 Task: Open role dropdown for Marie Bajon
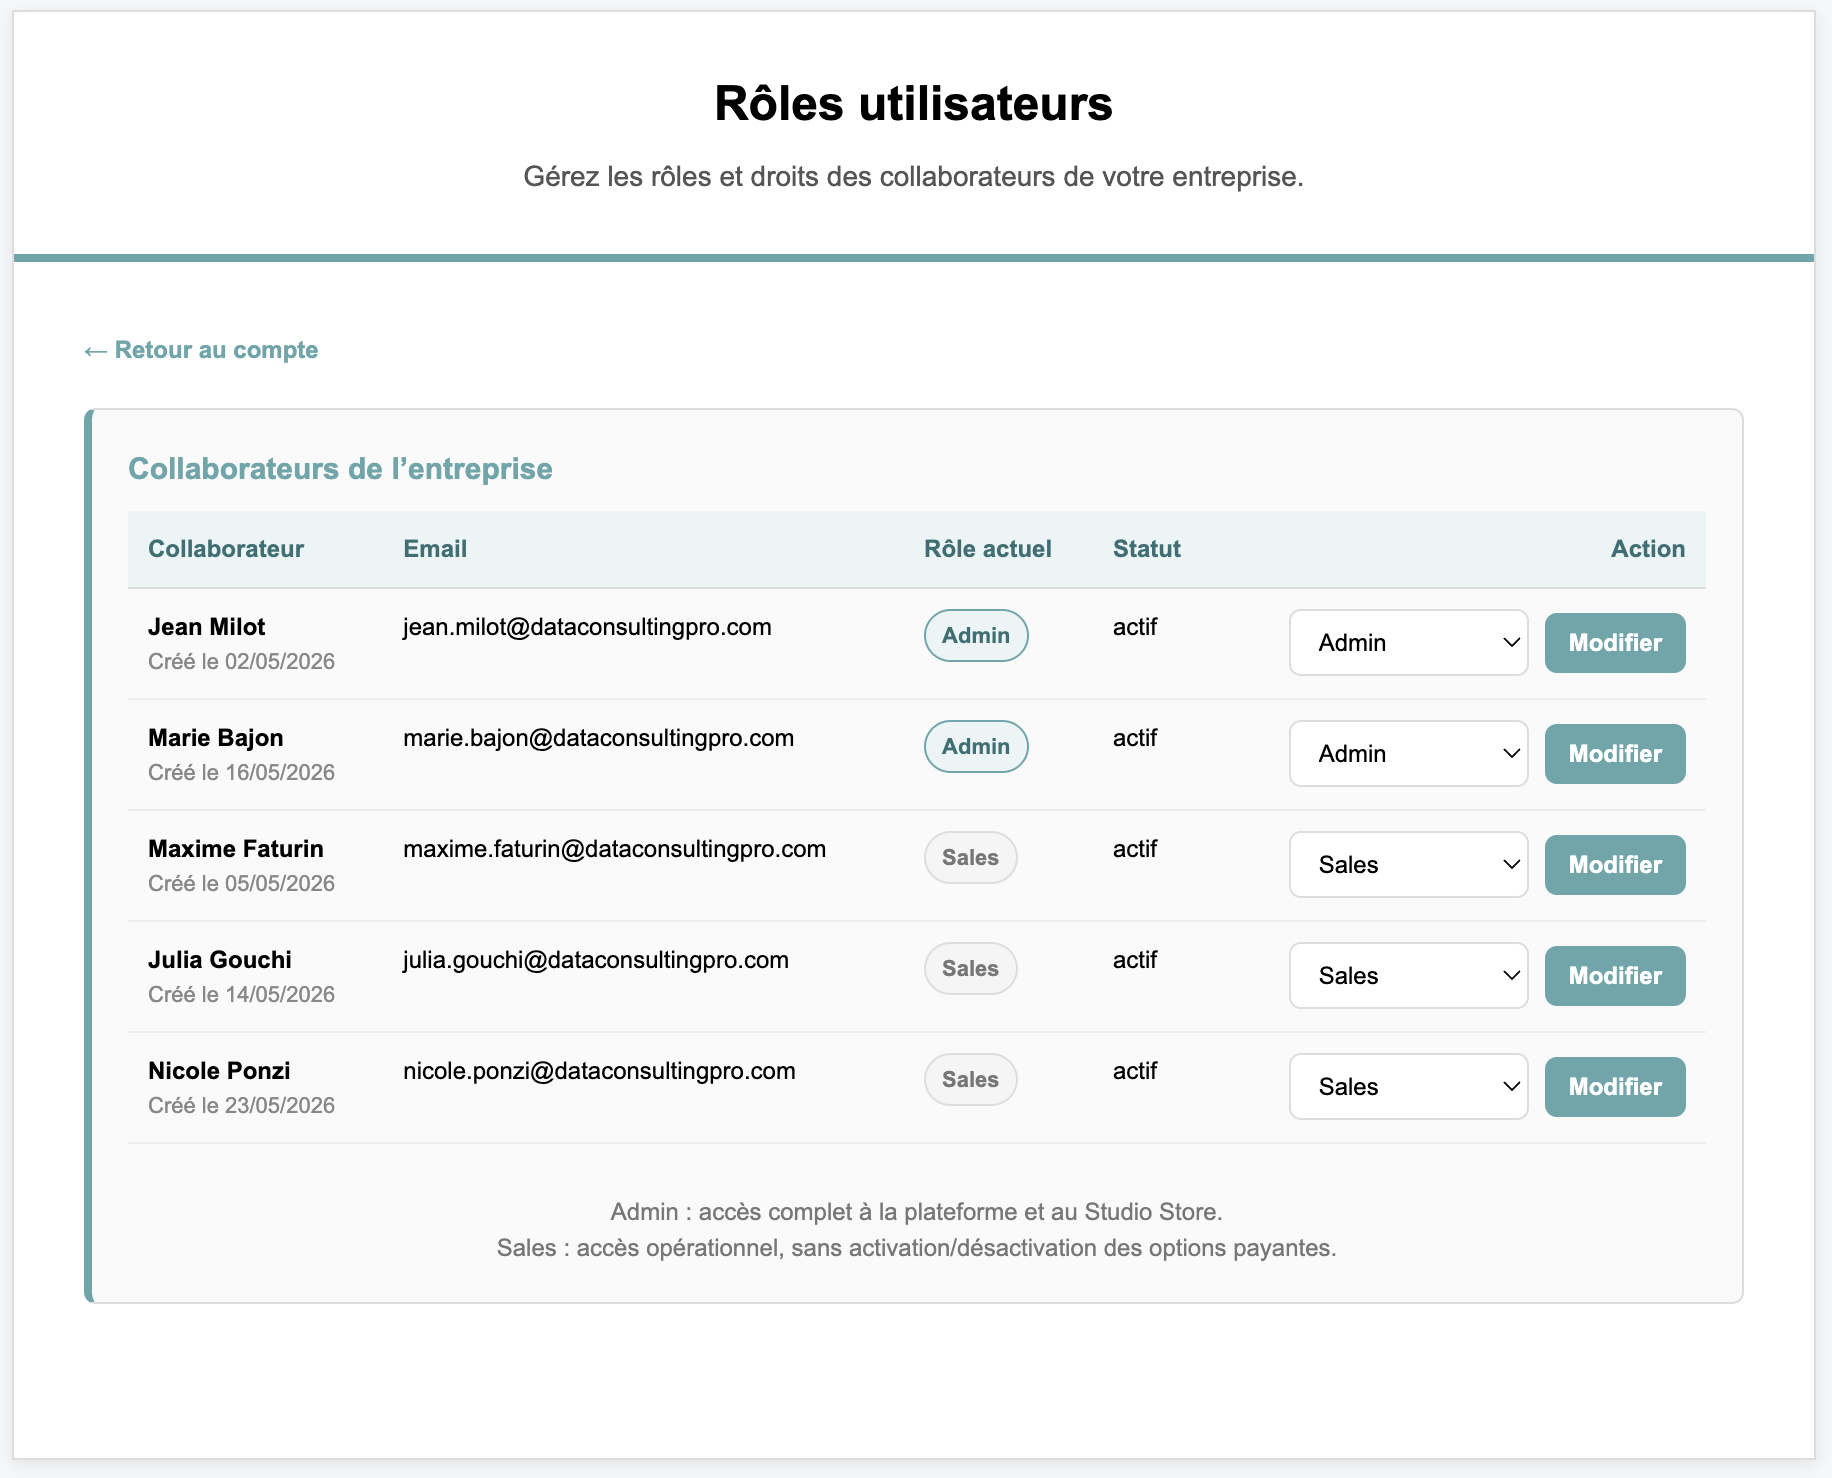coord(1408,754)
